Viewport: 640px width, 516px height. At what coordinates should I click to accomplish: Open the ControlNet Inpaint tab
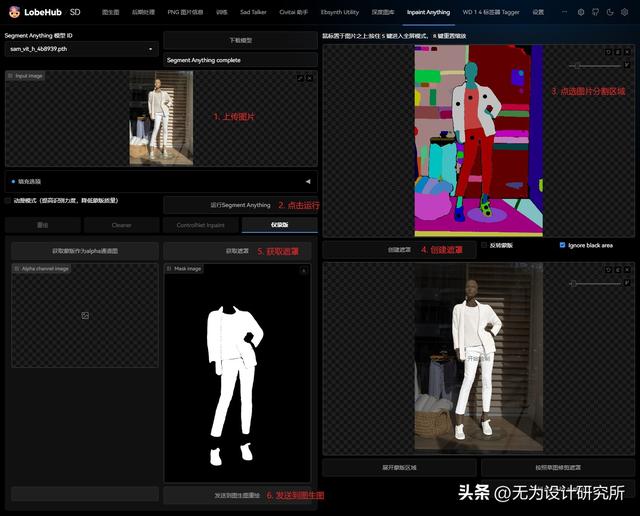pos(201,225)
